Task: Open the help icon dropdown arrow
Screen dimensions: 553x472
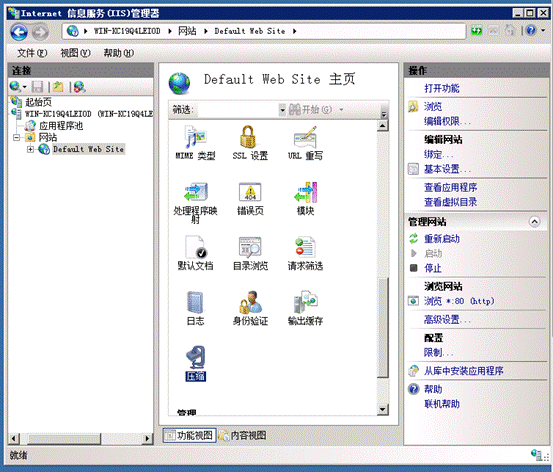Action: (543, 31)
